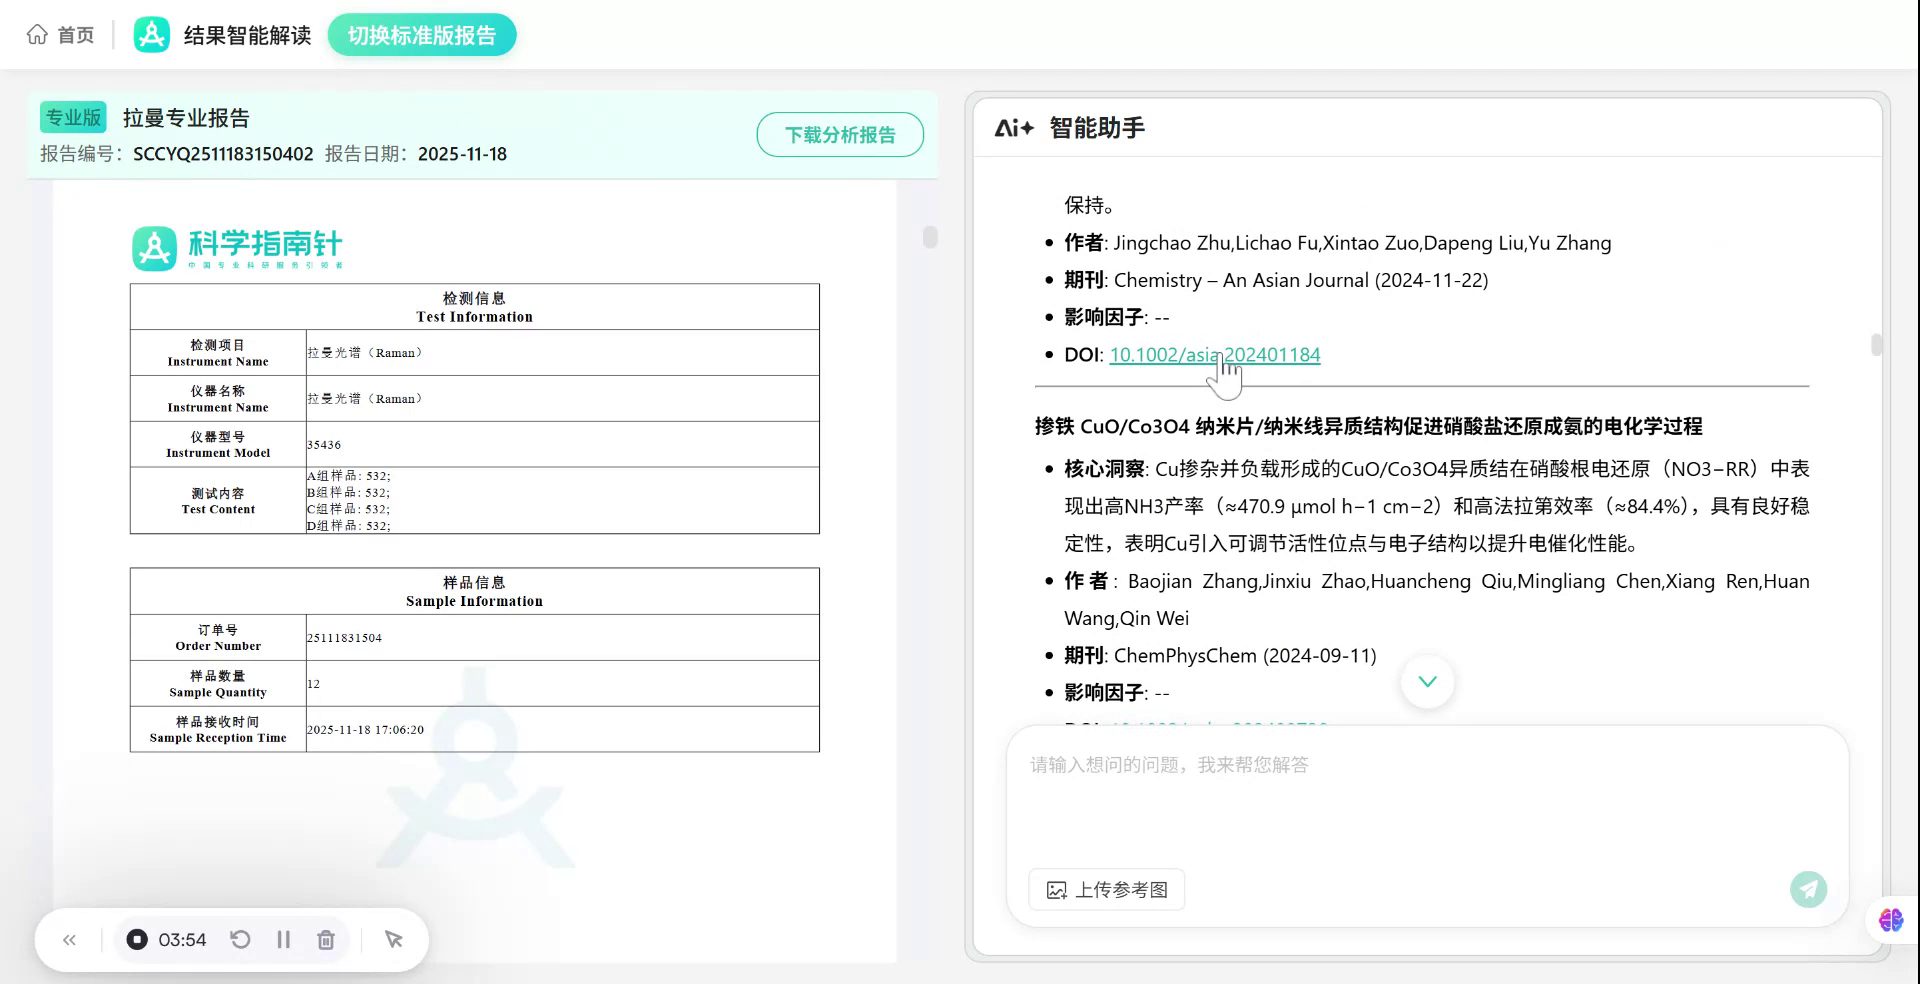Image resolution: width=1920 pixels, height=984 pixels.
Task: Stop the screen recording
Action: point(137,939)
